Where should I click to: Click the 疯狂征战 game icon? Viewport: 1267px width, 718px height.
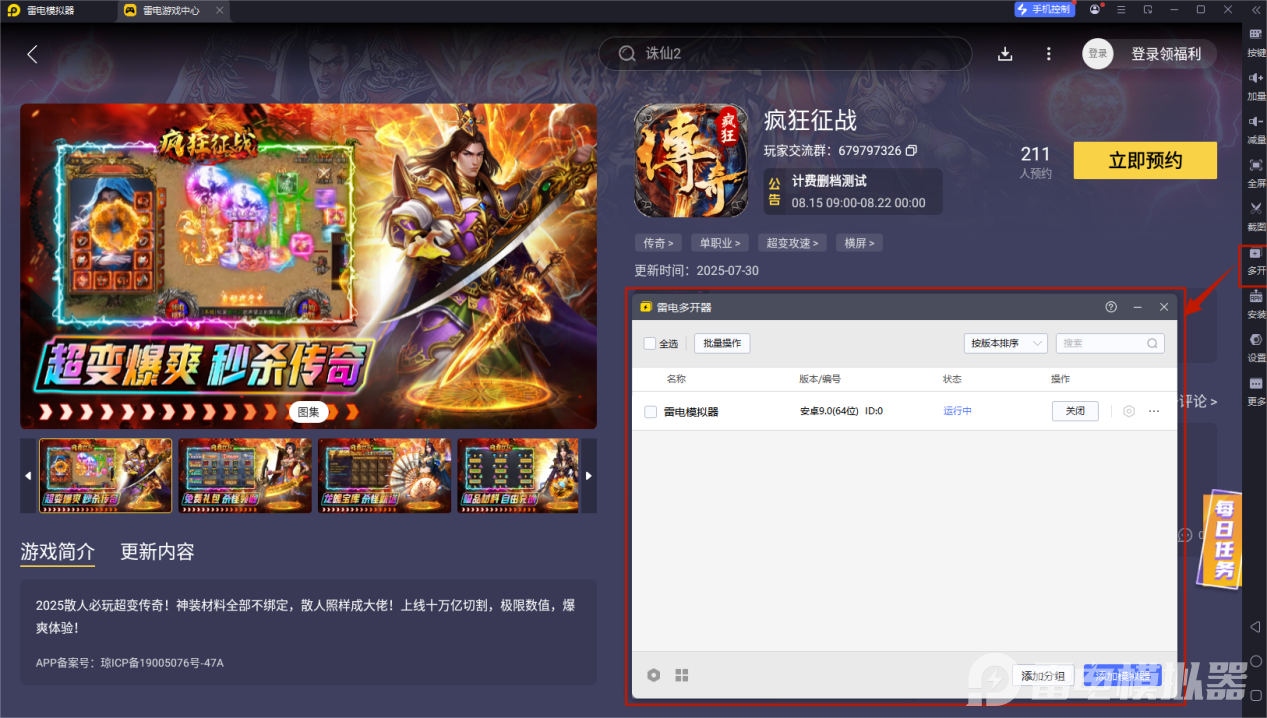click(x=691, y=161)
